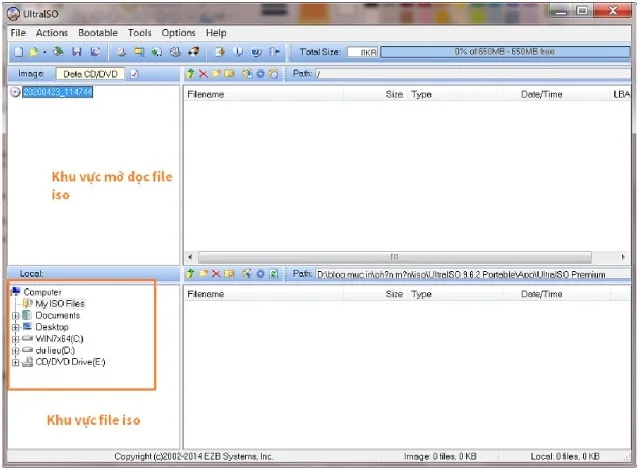The width and height of the screenshot is (640, 469).
Task: Click the Extract icon in Image toolbar
Action: tap(247, 74)
